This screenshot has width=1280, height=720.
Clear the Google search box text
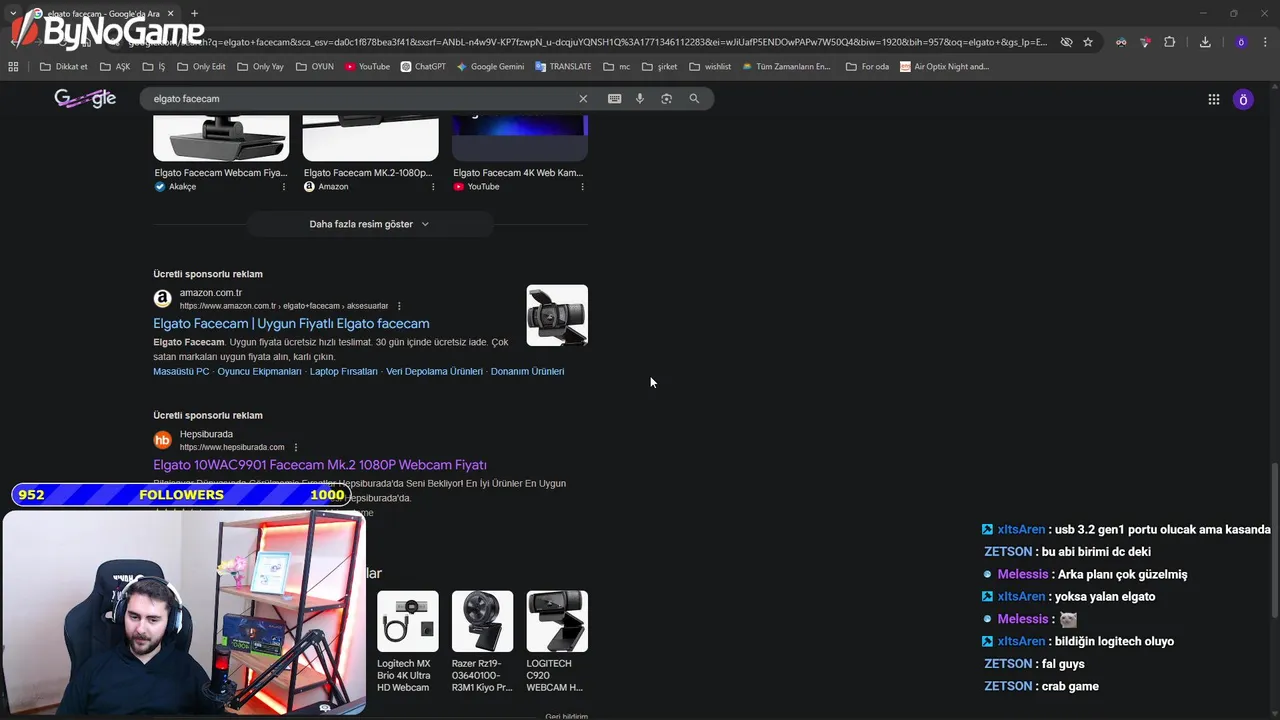[583, 99]
